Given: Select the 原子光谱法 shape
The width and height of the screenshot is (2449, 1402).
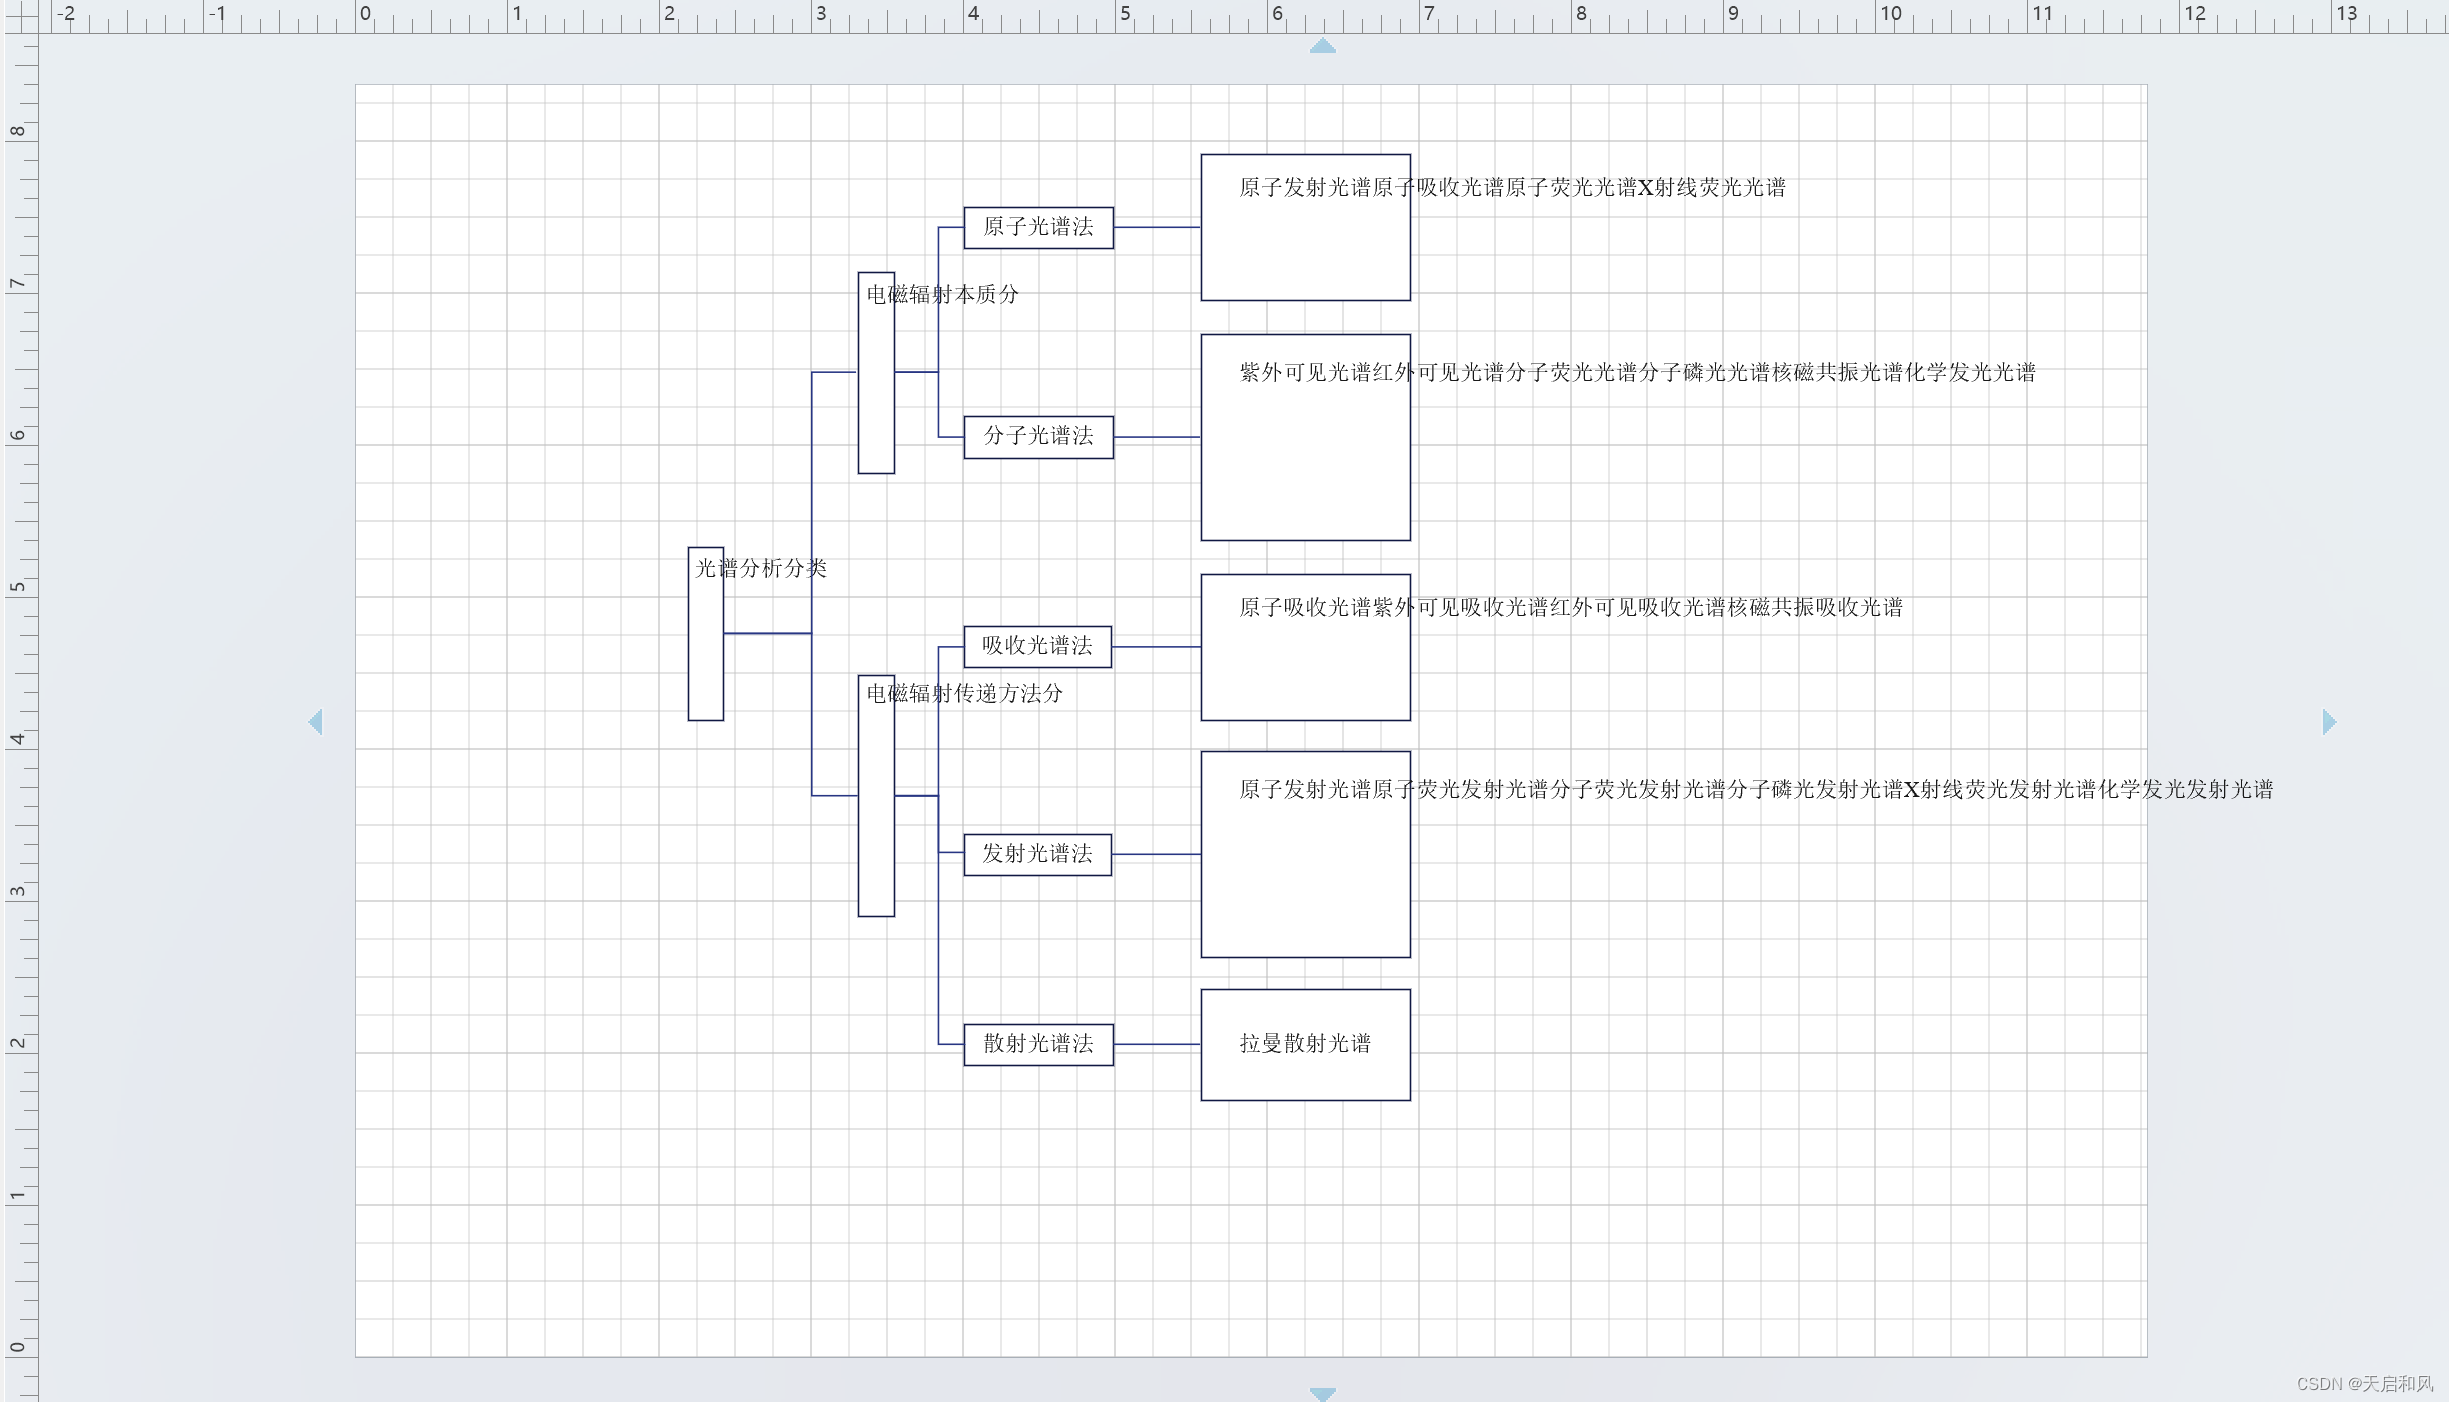Looking at the screenshot, I should click(x=1038, y=228).
